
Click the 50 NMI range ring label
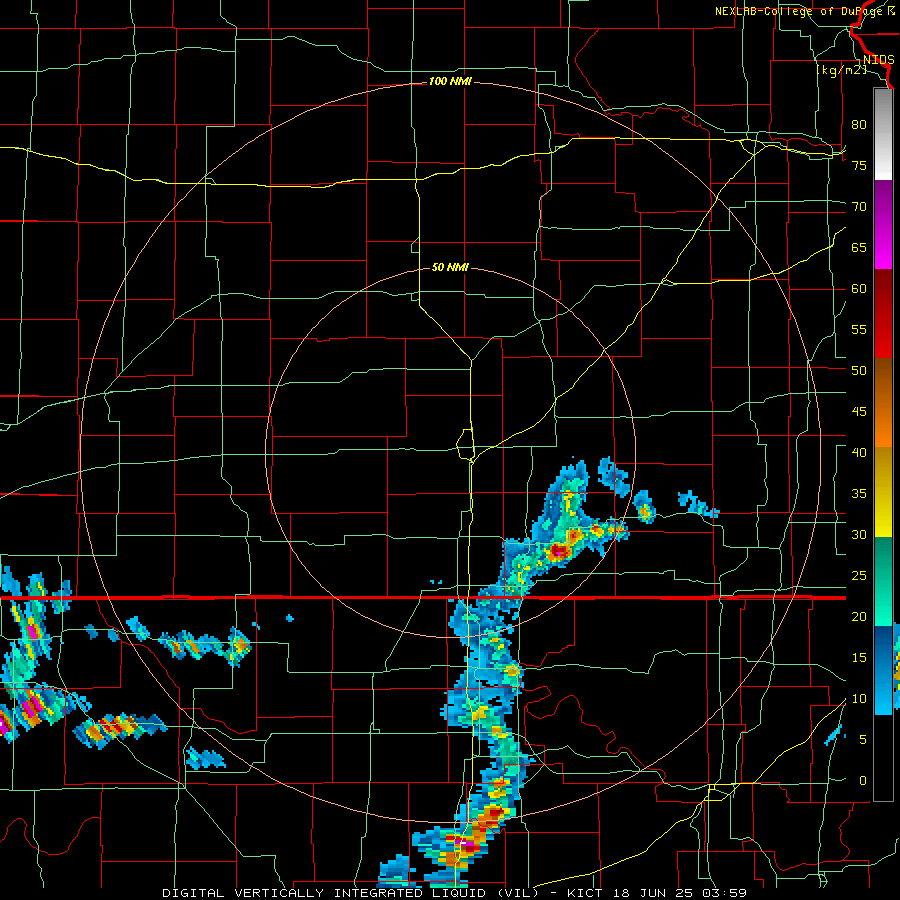[x=450, y=267]
